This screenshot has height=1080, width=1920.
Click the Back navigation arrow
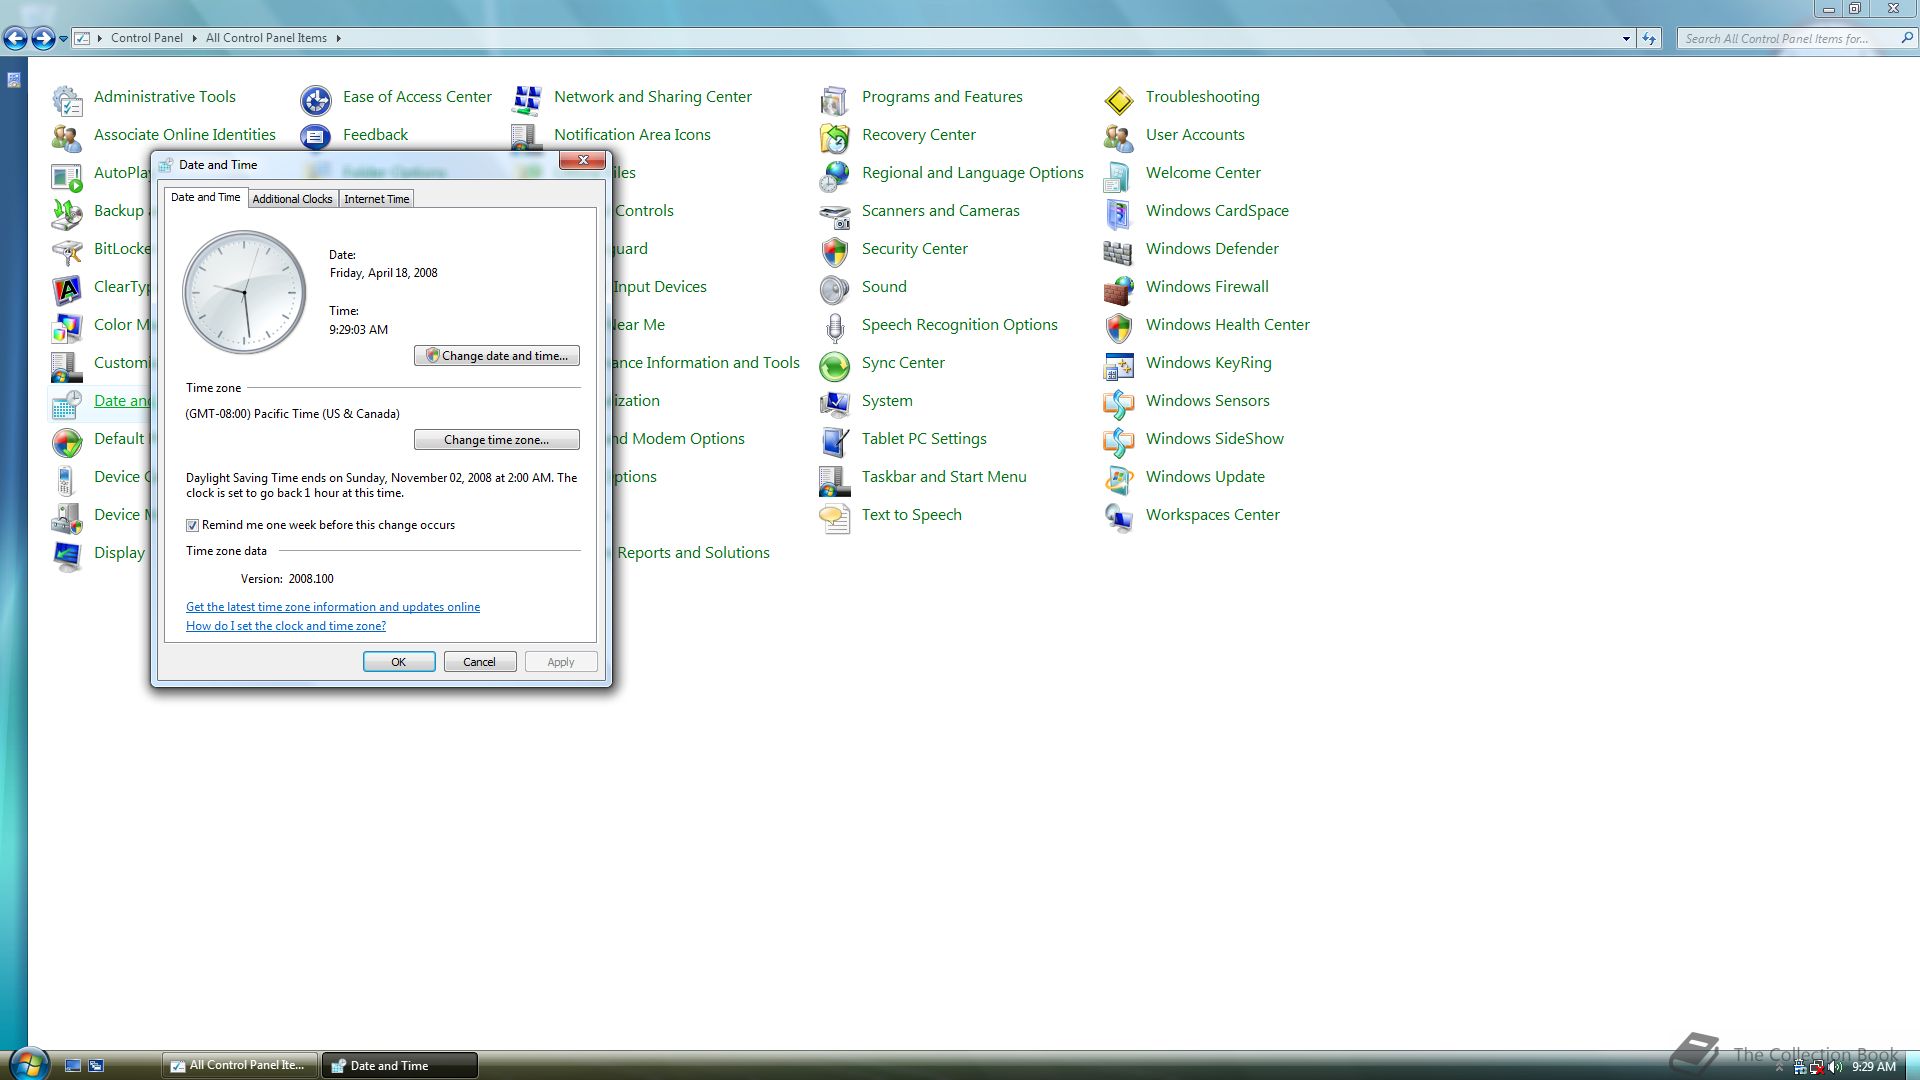click(15, 38)
